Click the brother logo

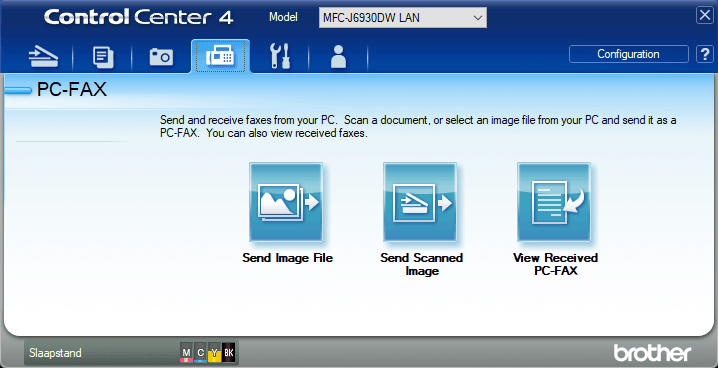click(x=652, y=352)
